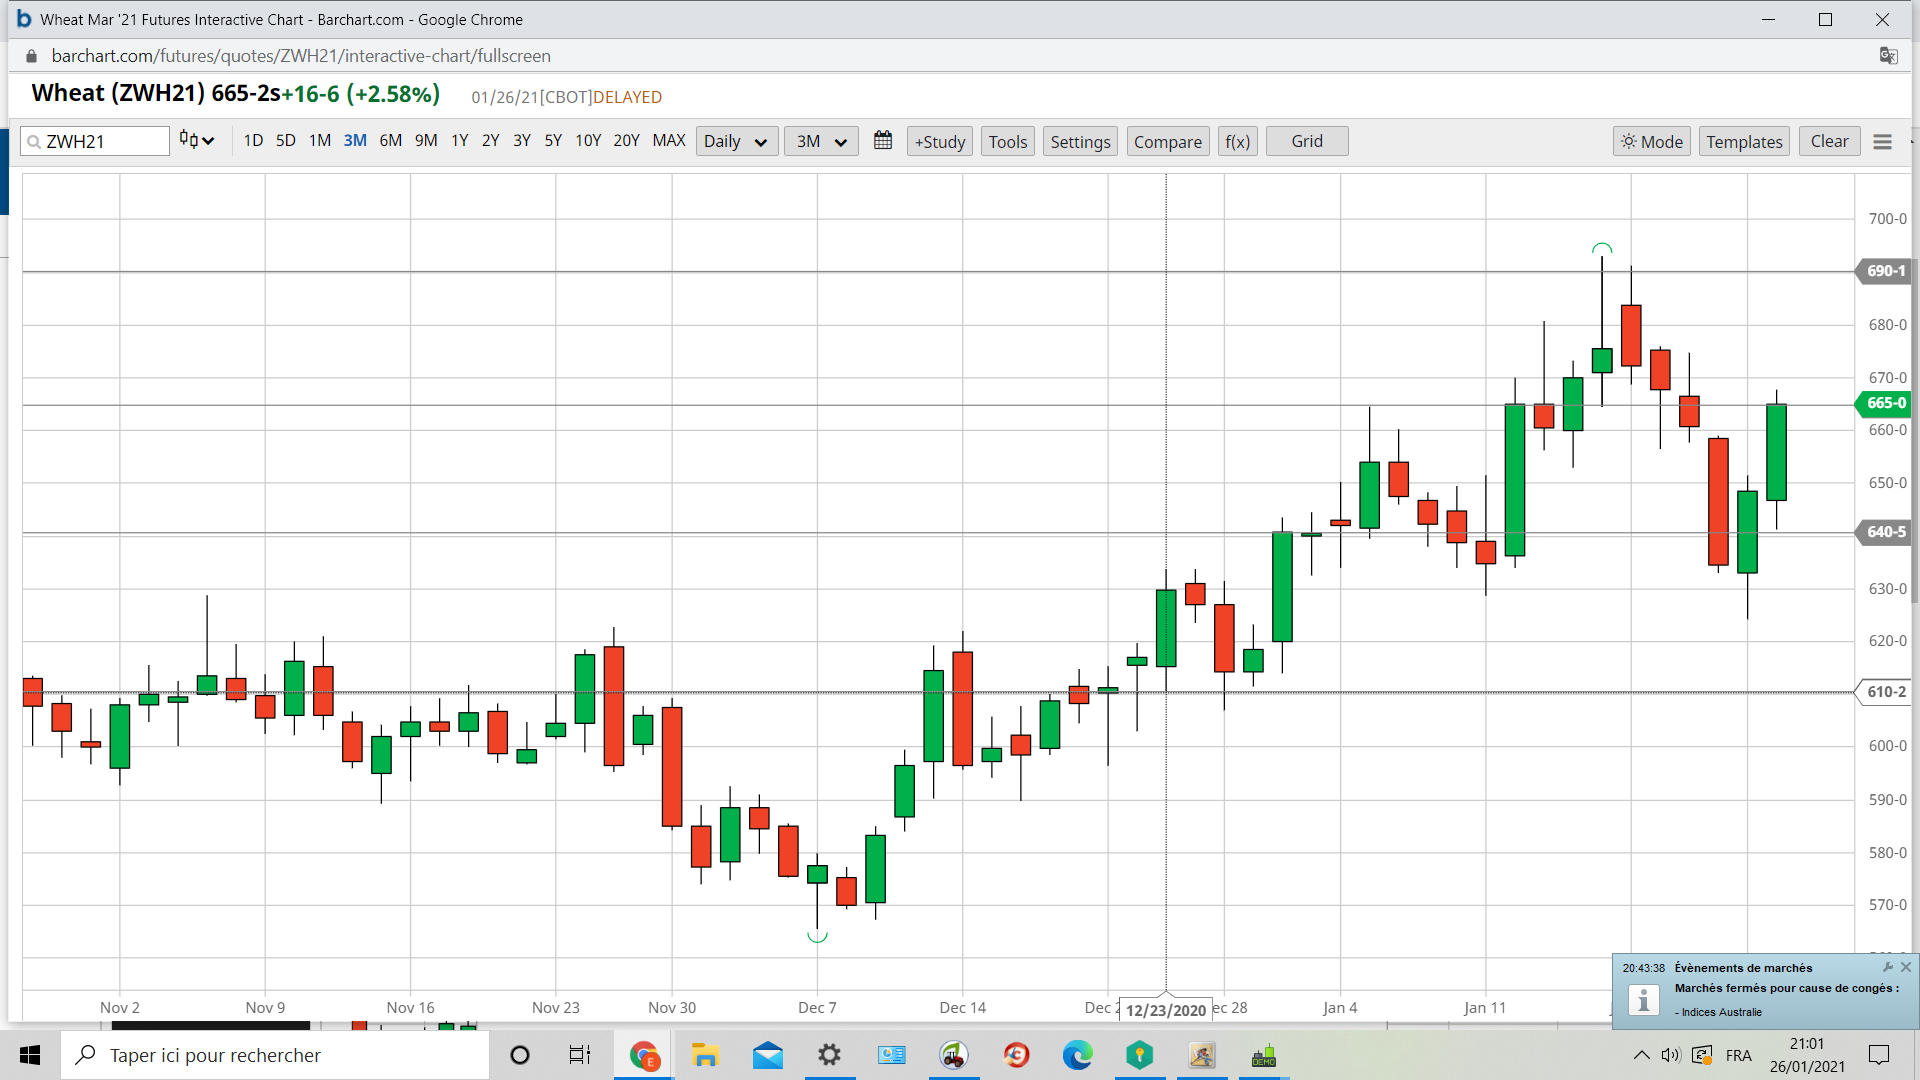Click the 665-0 current price label
This screenshot has width=1920, height=1080.
[1884, 403]
